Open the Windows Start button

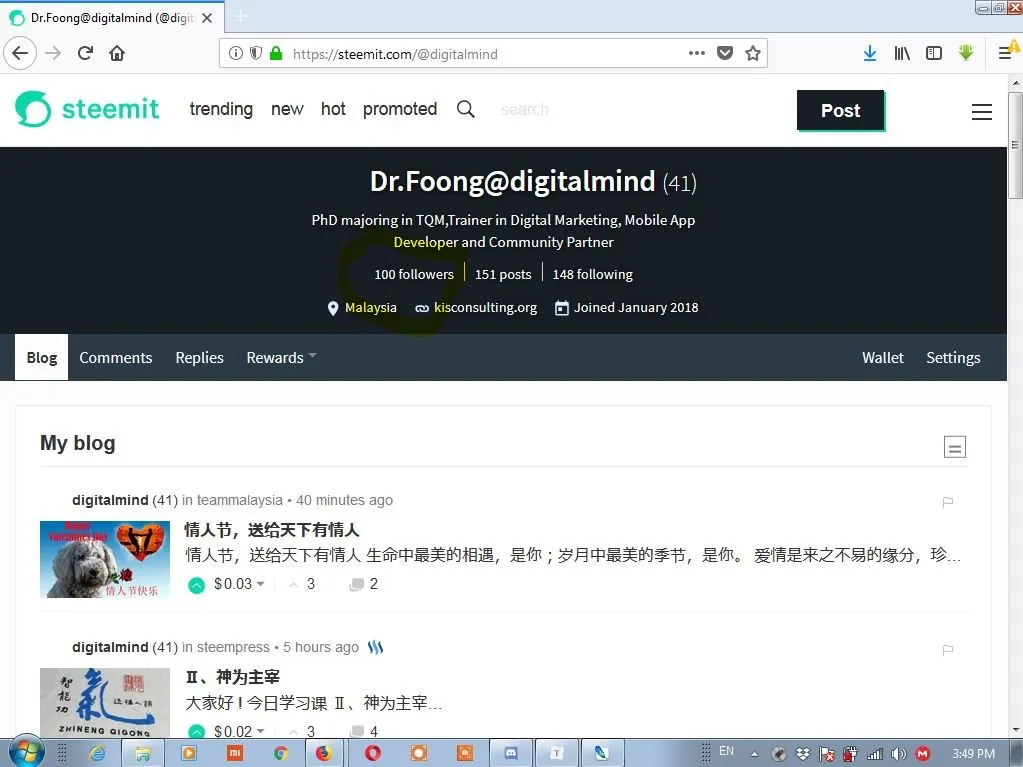[x=26, y=753]
